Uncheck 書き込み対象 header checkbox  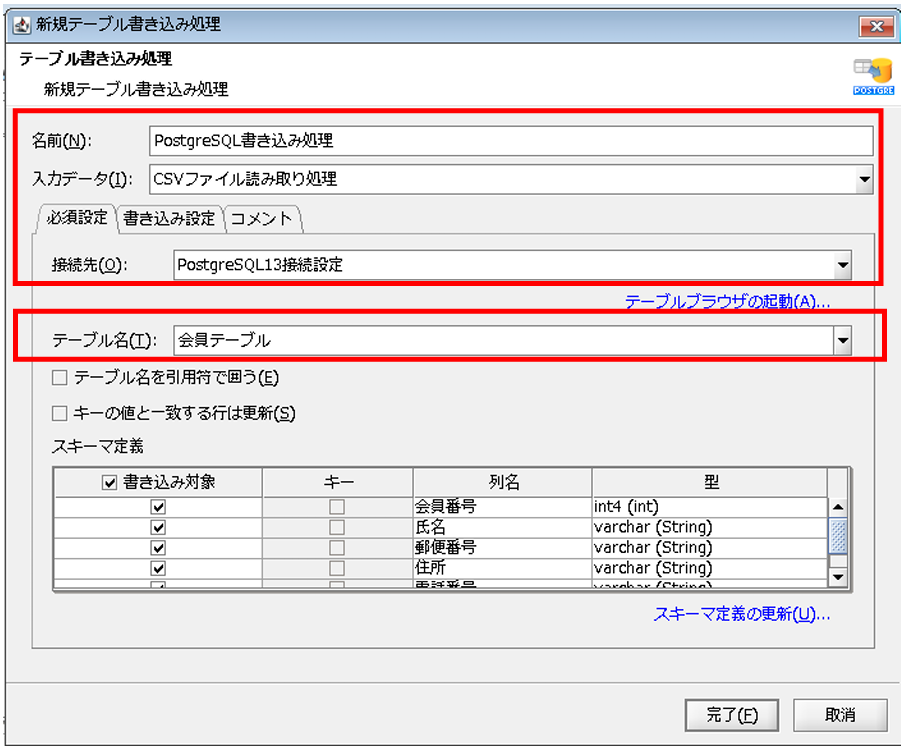(x=110, y=483)
